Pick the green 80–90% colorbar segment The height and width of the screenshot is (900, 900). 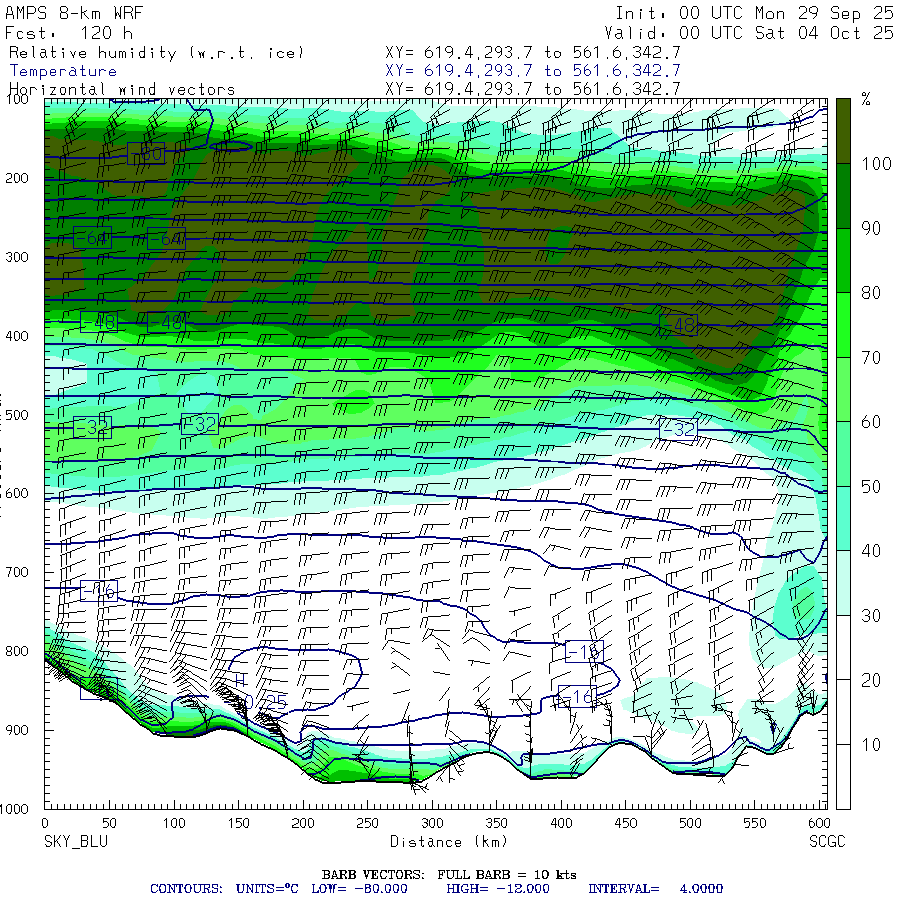(843, 261)
